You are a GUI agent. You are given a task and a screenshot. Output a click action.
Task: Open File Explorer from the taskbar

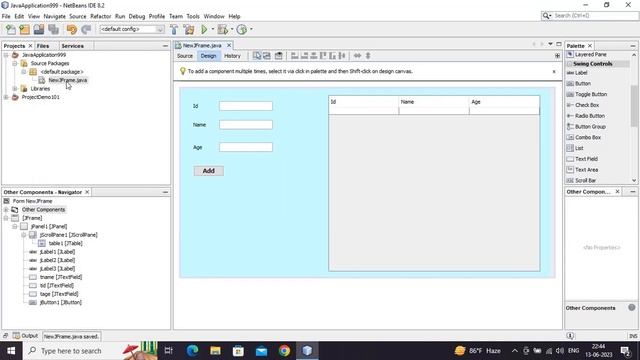coord(216,351)
